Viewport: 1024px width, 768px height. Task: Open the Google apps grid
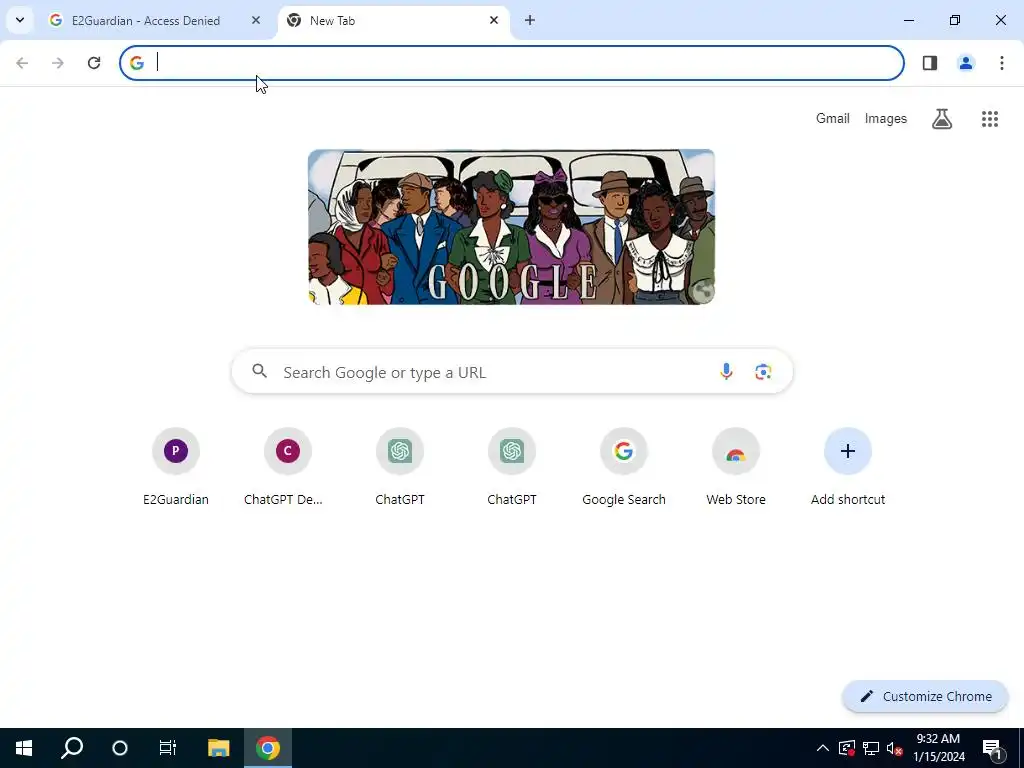click(x=990, y=119)
